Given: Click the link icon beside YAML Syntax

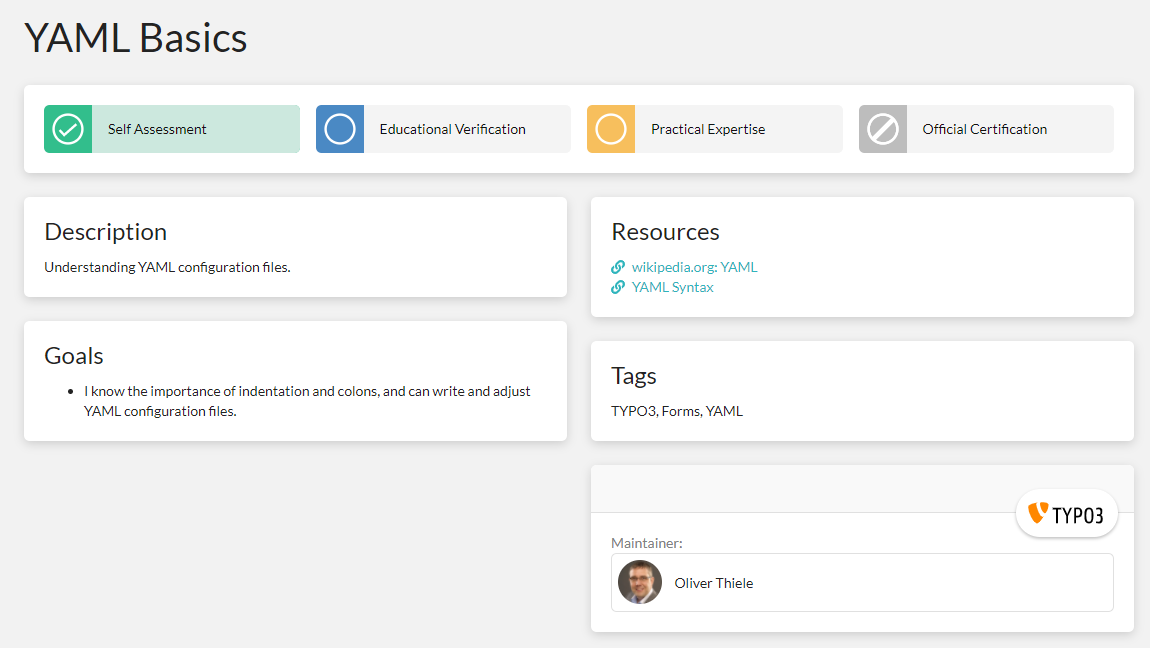Looking at the screenshot, I should pos(618,287).
